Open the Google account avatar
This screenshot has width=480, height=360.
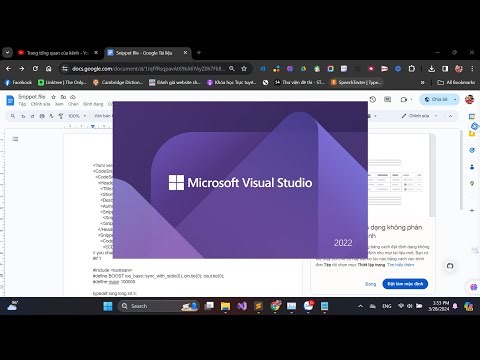[469, 99]
